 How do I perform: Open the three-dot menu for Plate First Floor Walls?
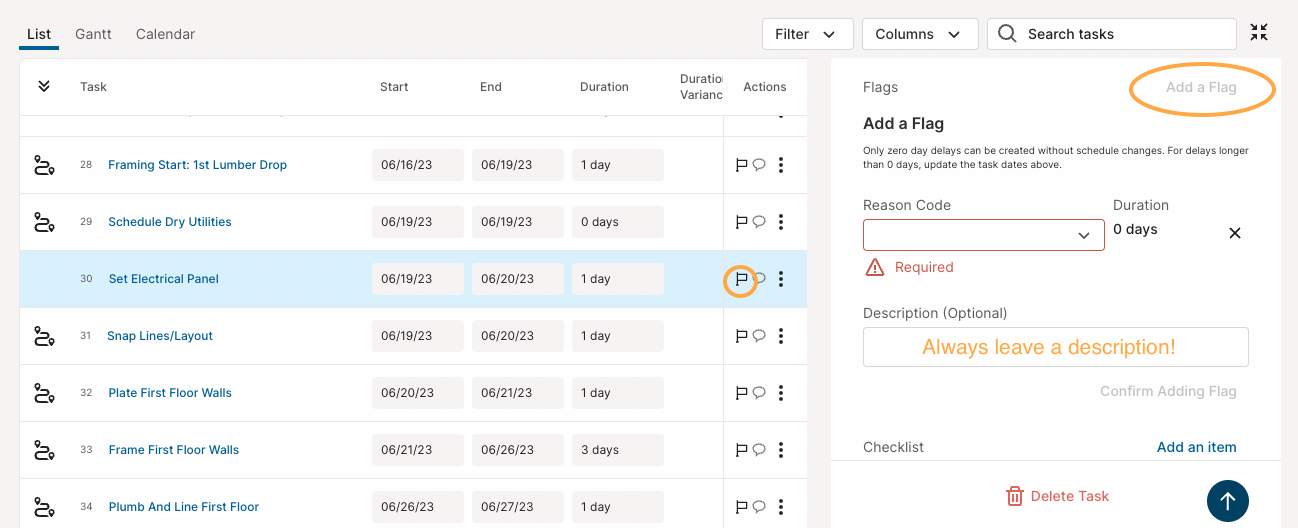coord(781,393)
